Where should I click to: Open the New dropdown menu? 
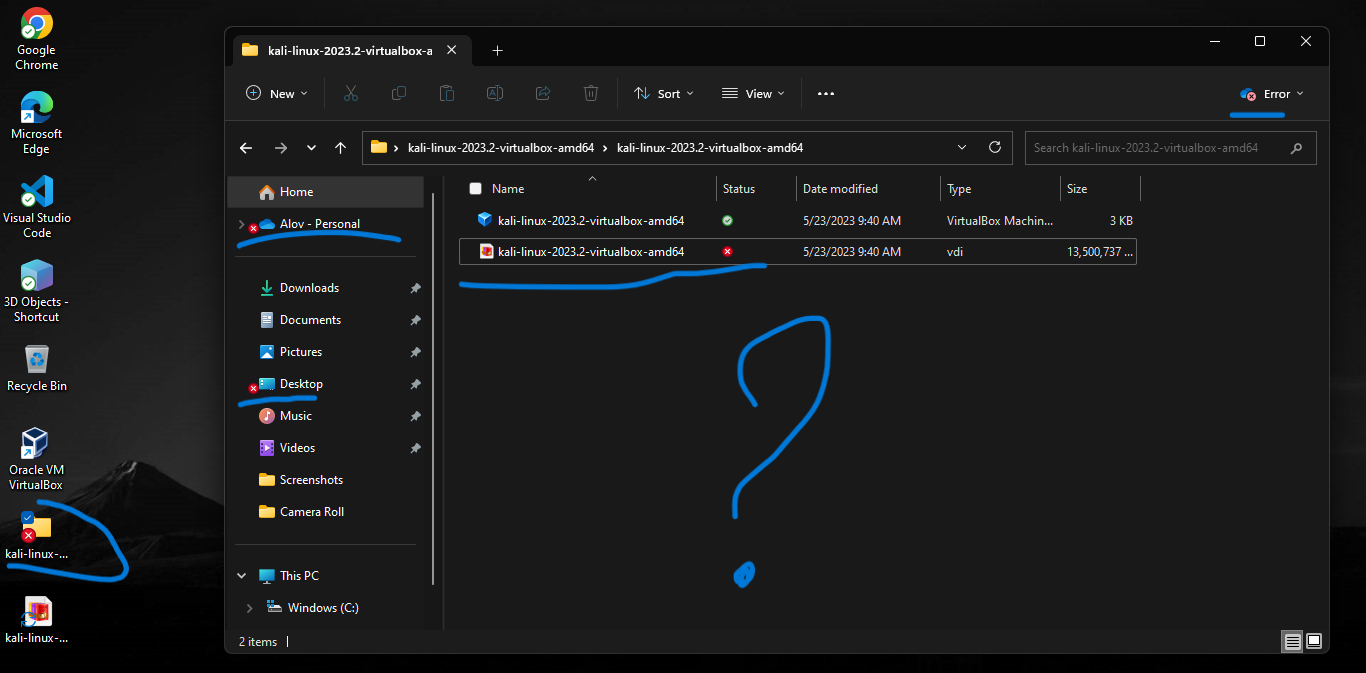pyautogui.click(x=277, y=93)
